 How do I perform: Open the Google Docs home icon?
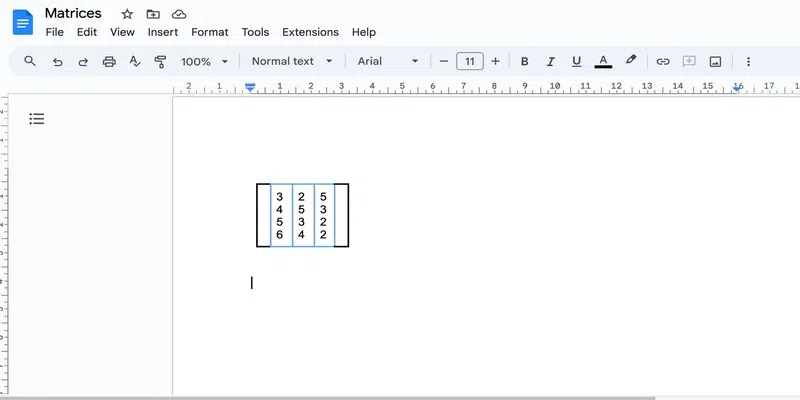(23, 22)
